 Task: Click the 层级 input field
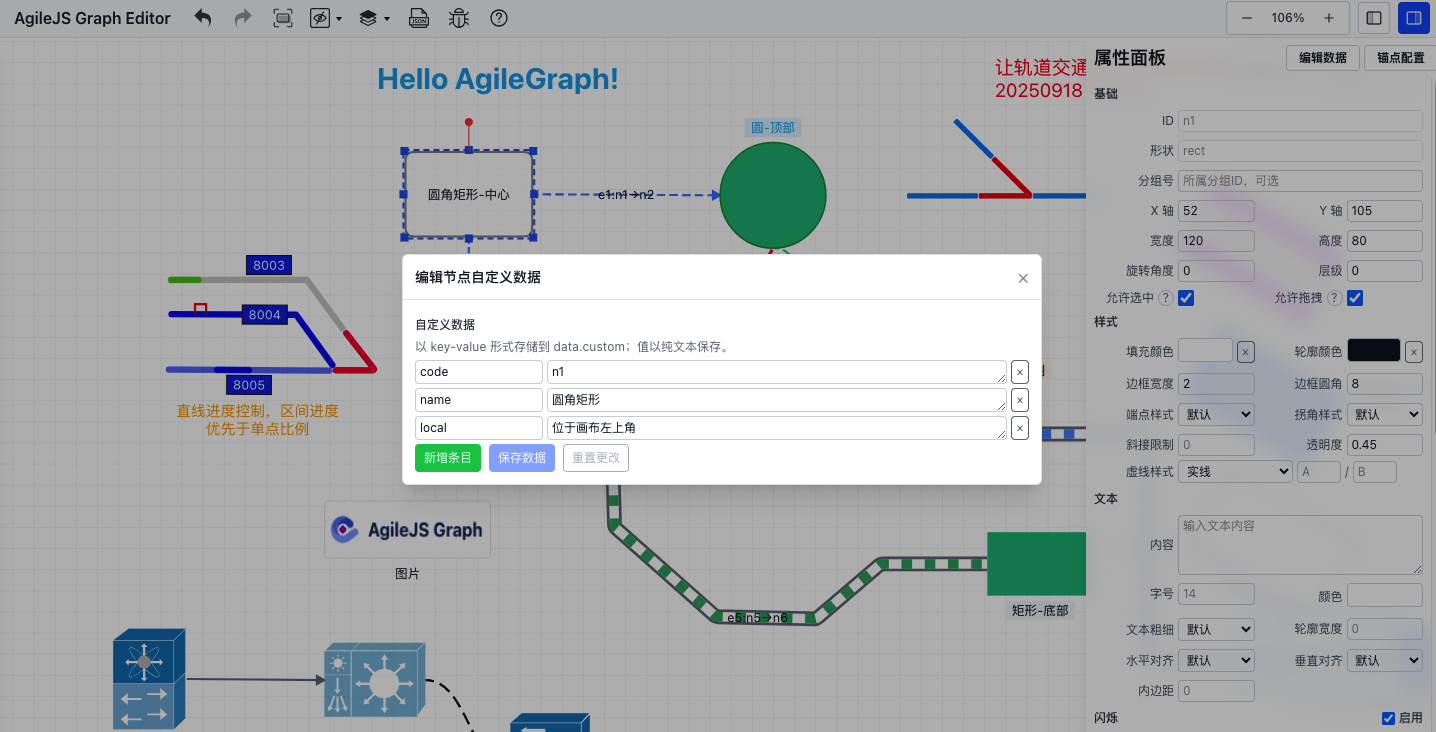click(x=1385, y=271)
